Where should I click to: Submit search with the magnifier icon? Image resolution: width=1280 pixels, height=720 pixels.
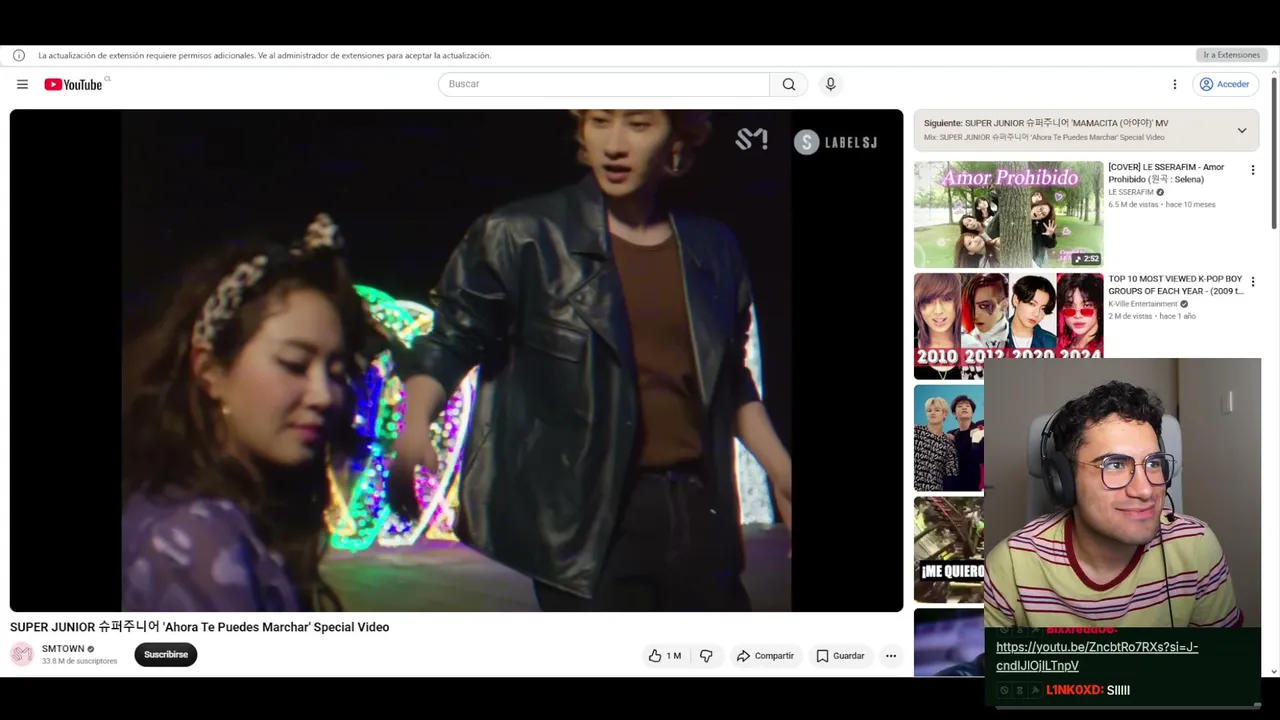(789, 84)
